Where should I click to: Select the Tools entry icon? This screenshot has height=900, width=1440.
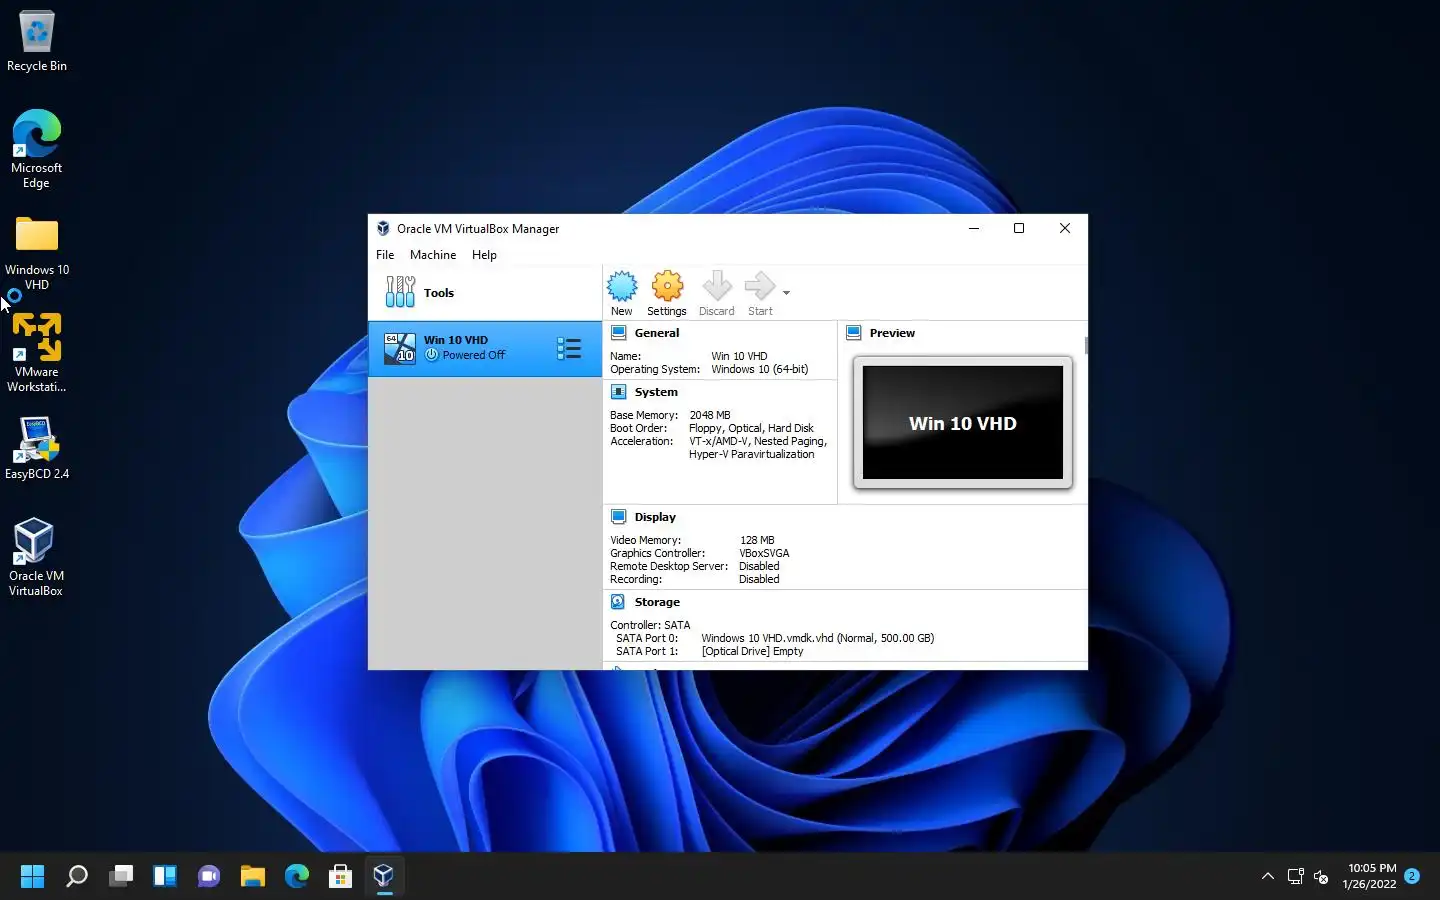[x=400, y=292]
